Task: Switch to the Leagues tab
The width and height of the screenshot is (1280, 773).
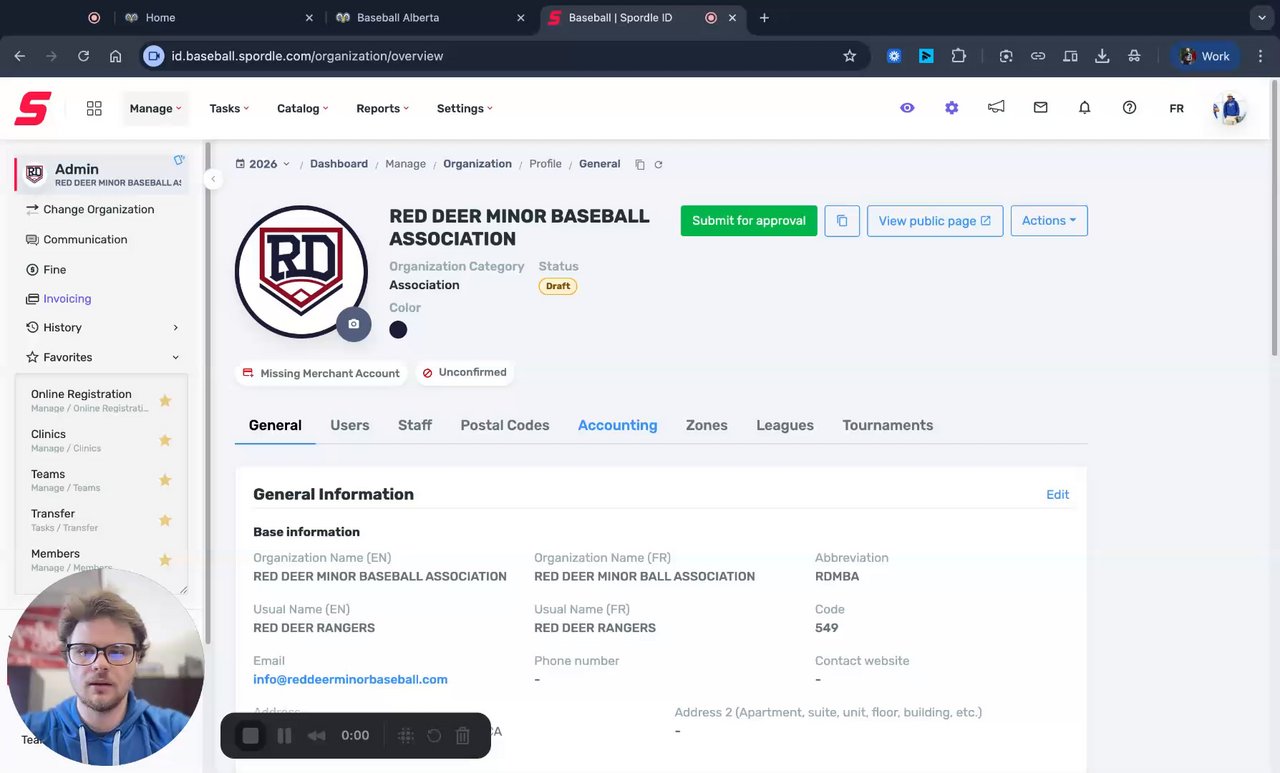Action: pyautogui.click(x=785, y=425)
